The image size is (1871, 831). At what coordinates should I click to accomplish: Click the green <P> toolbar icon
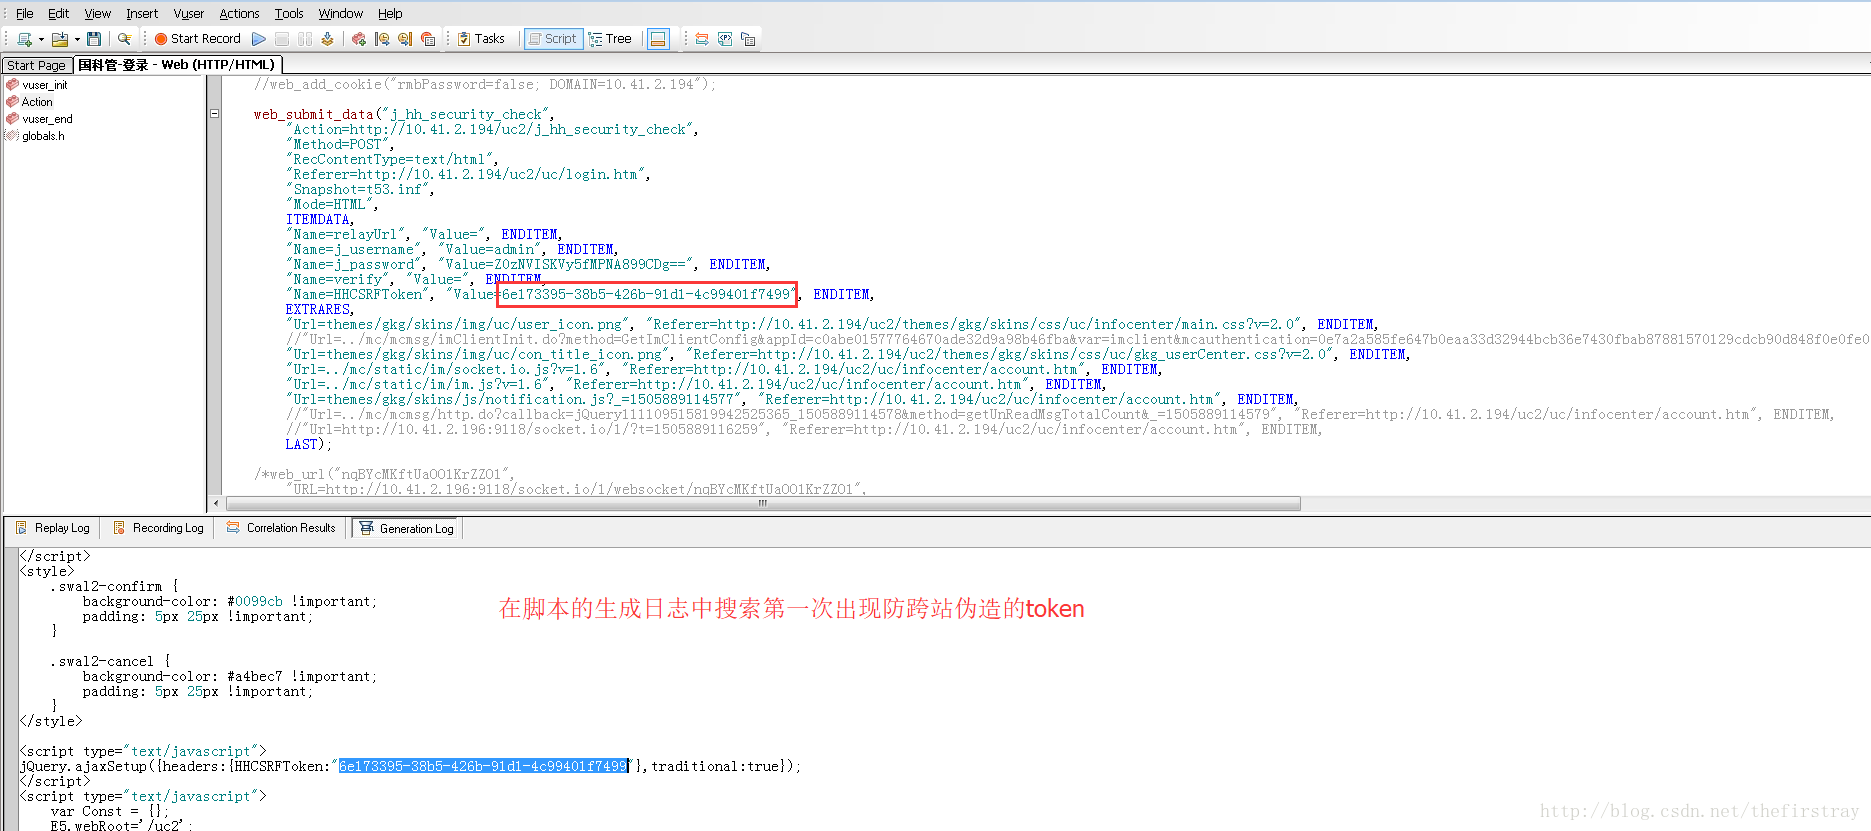[x=725, y=39]
